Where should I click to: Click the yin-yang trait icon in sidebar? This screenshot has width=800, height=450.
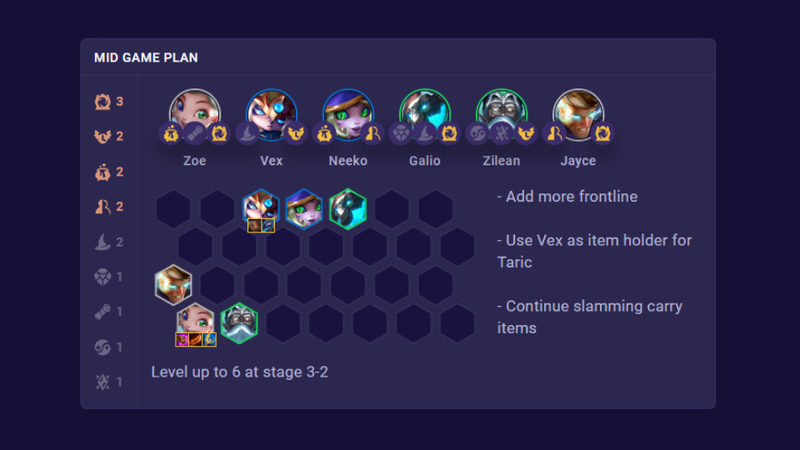coord(103,347)
